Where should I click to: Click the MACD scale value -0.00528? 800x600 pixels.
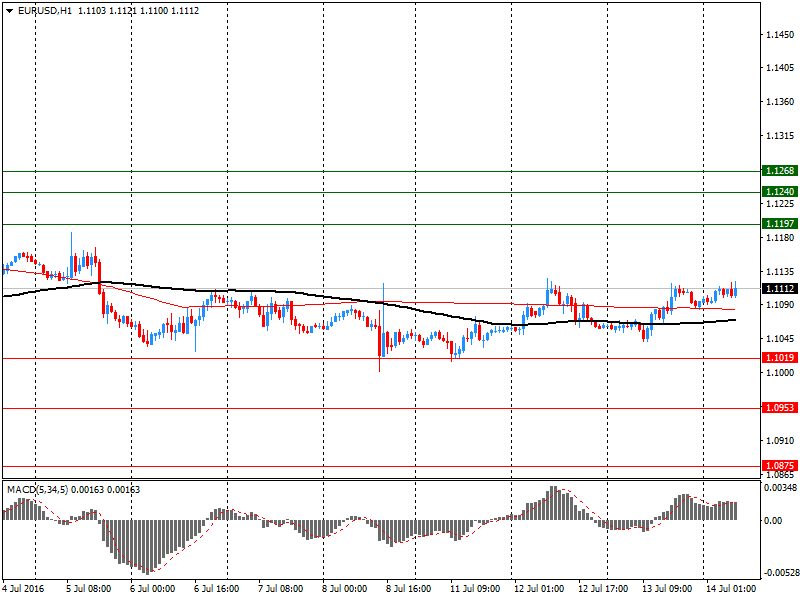[x=780, y=573]
